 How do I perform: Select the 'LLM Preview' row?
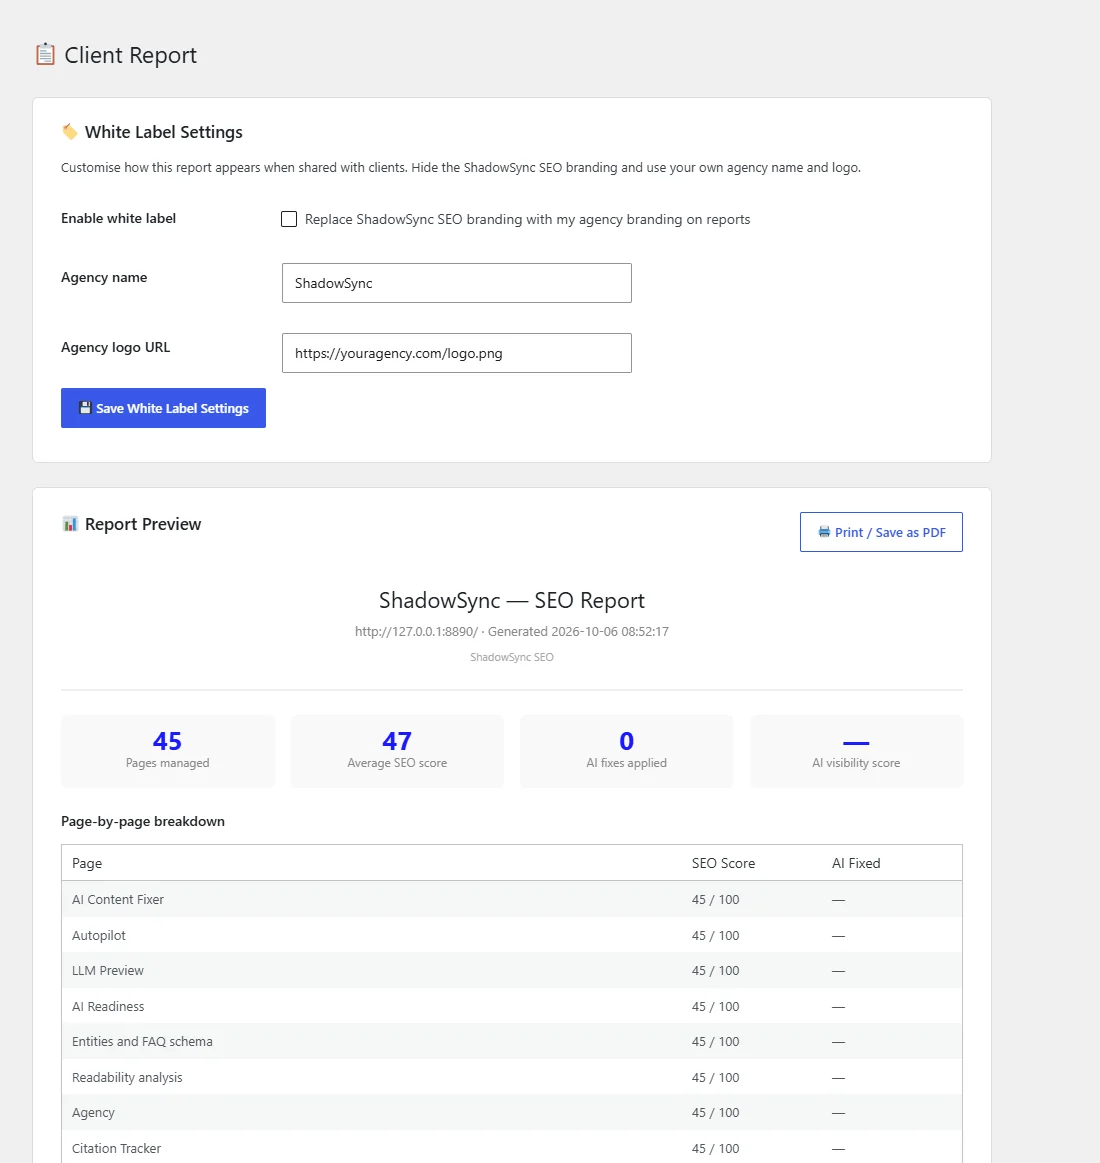[512, 970]
